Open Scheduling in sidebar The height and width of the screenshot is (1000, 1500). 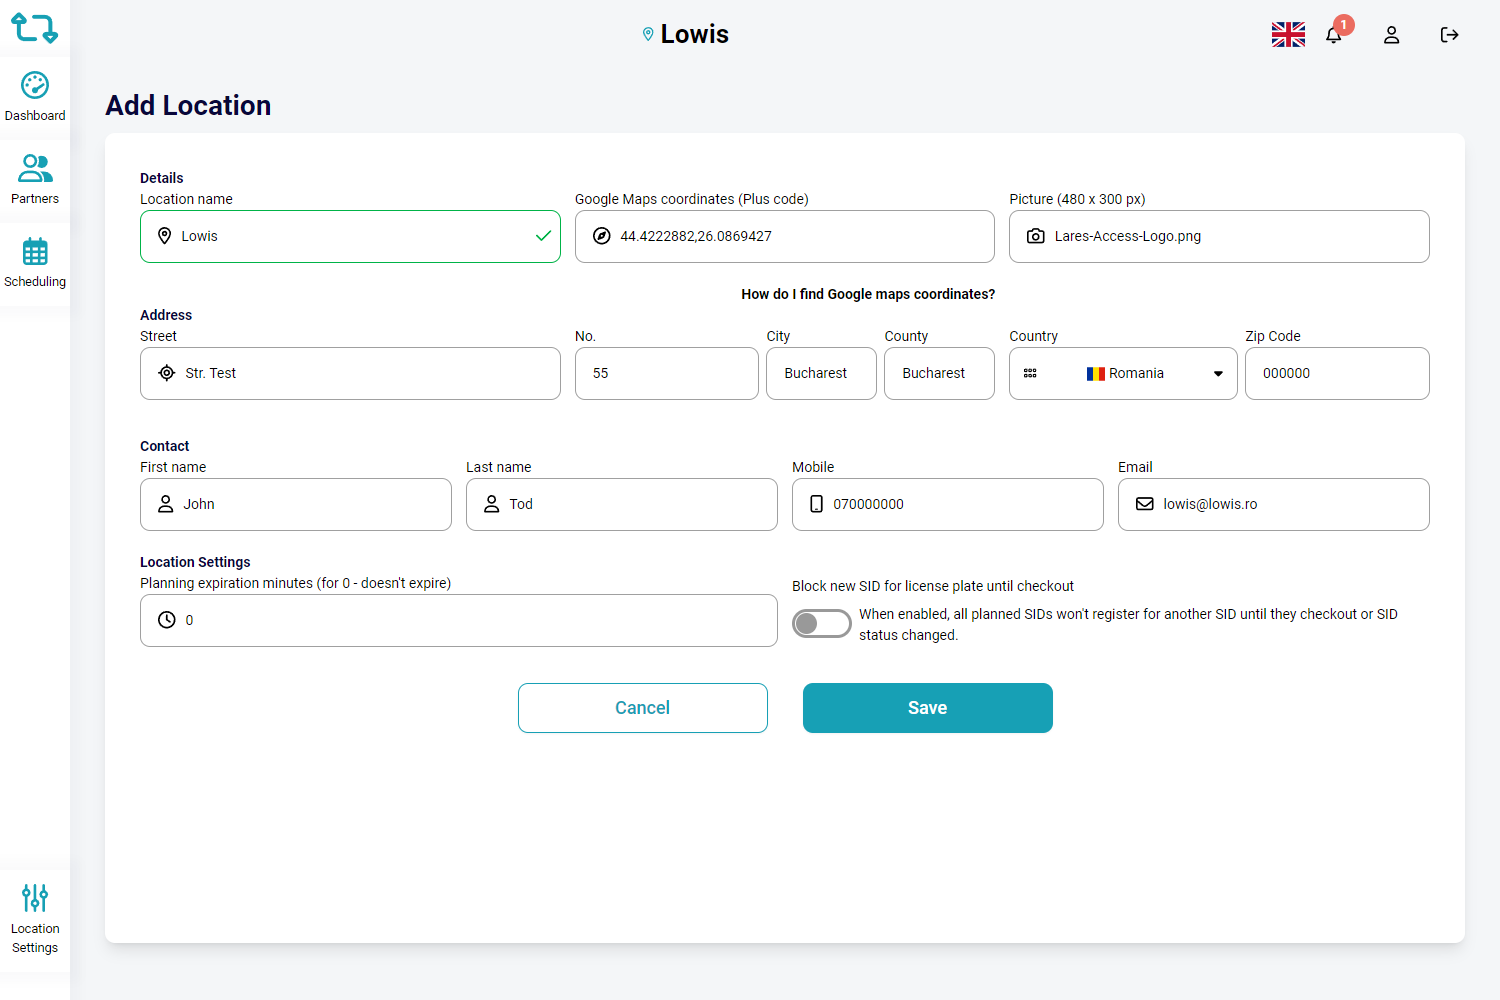35,263
